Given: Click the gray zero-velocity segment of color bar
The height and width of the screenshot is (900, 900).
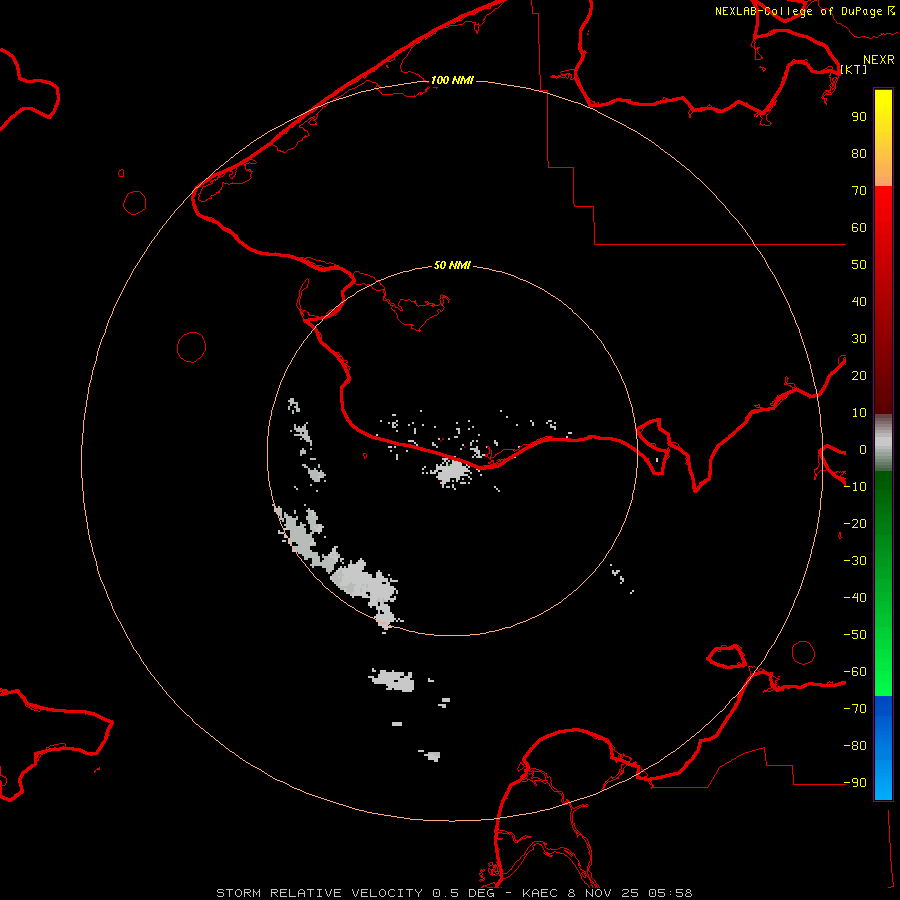Looking at the screenshot, I should pyautogui.click(x=883, y=443).
